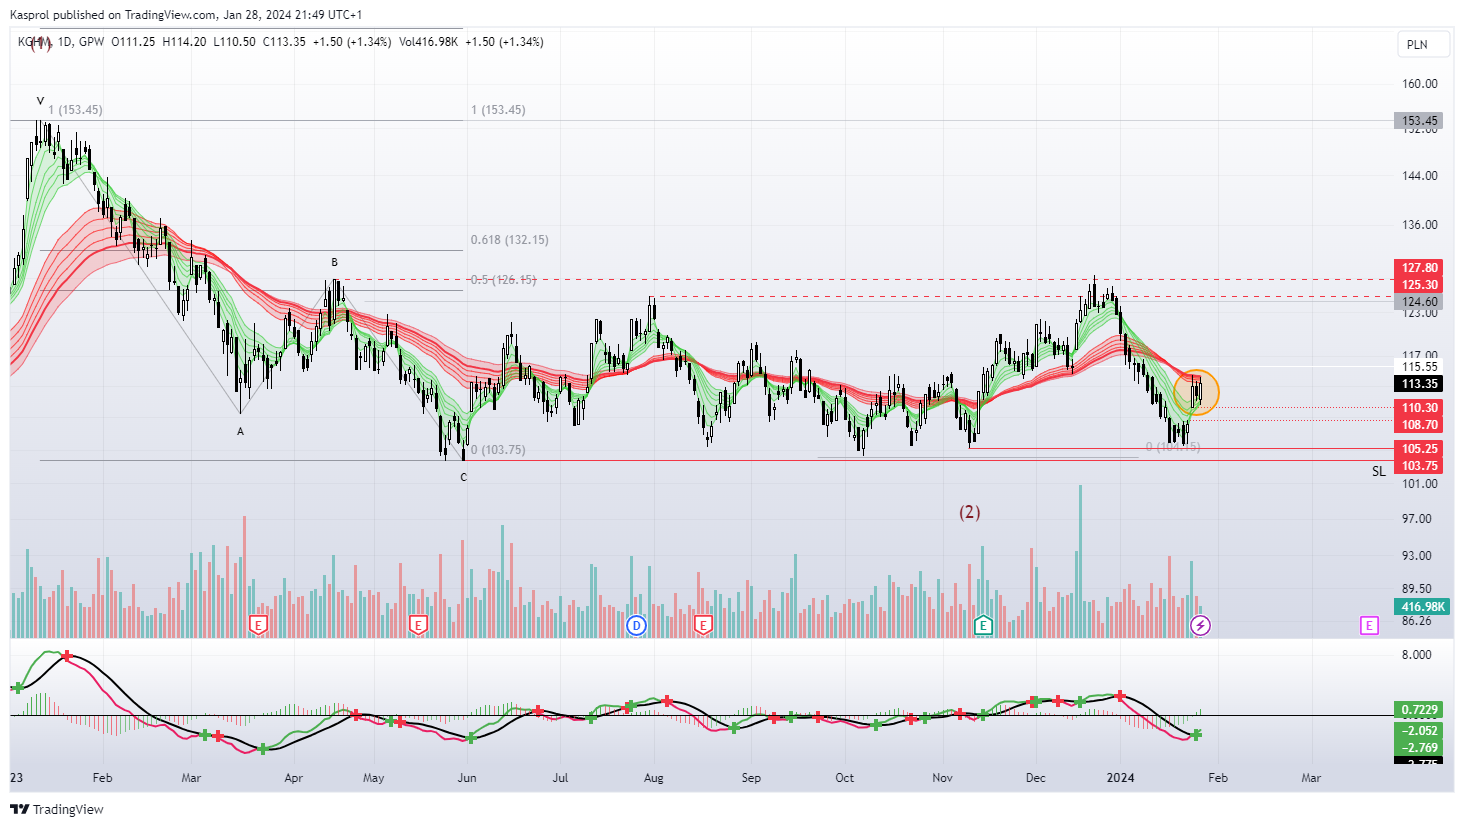Click the 153.45 grey price label
The width and height of the screenshot is (1464, 827).
coord(1419,121)
